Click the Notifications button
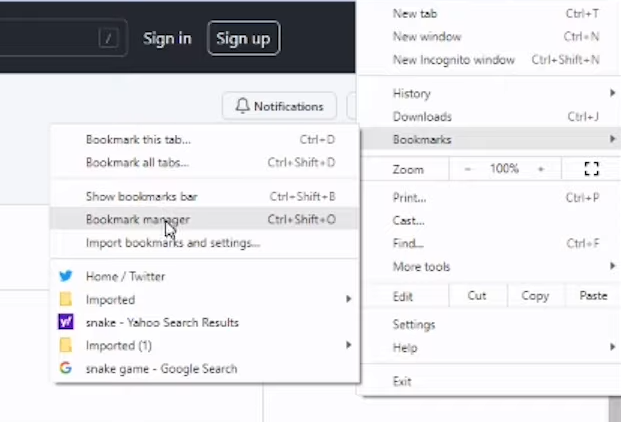 [280, 106]
